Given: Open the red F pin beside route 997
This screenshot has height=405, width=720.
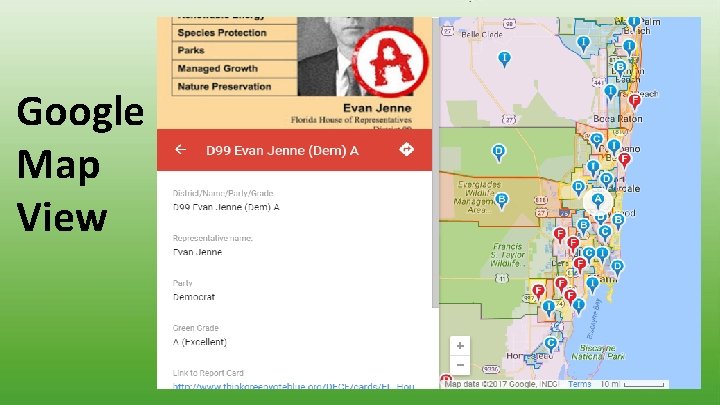Looking at the screenshot, I should pos(538,292).
